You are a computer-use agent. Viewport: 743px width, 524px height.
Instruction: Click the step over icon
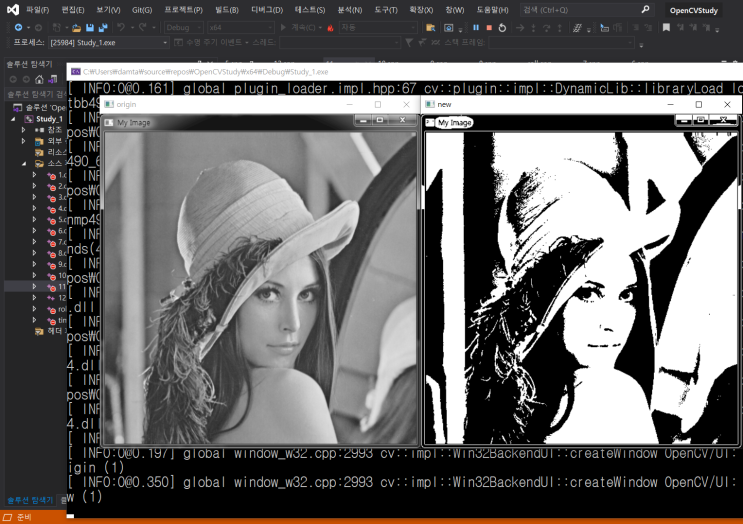coord(546,28)
